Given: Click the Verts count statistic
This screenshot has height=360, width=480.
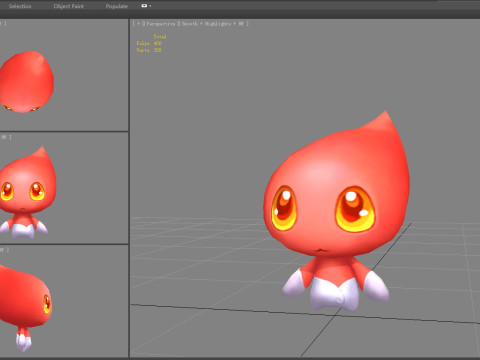Looking at the screenshot, I should coord(149,50).
